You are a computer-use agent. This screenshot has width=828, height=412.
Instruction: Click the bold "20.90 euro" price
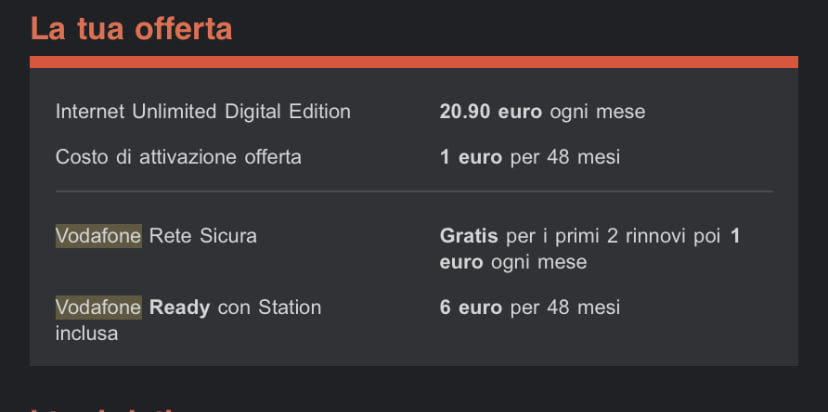tap(491, 112)
